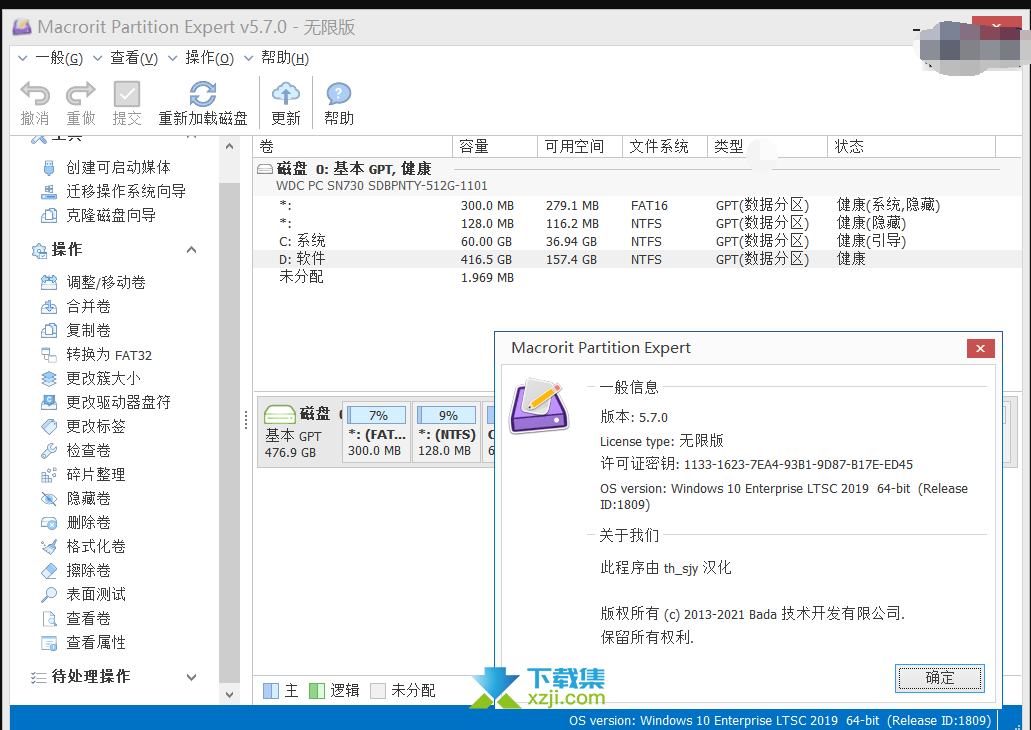Click the Undo (撤消) toolbar icon
The width and height of the screenshot is (1031, 730).
35,94
